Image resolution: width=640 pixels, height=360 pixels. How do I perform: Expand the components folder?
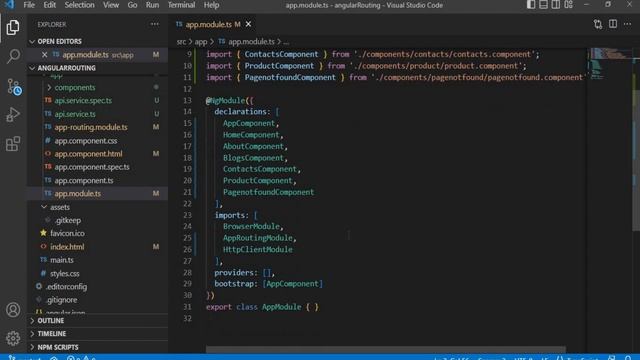pos(75,87)
